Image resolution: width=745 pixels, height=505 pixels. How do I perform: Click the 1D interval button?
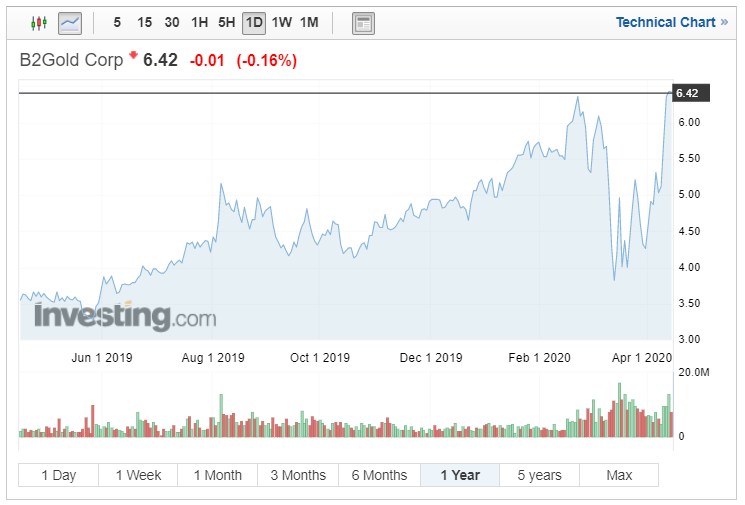[x=254, y=22]
